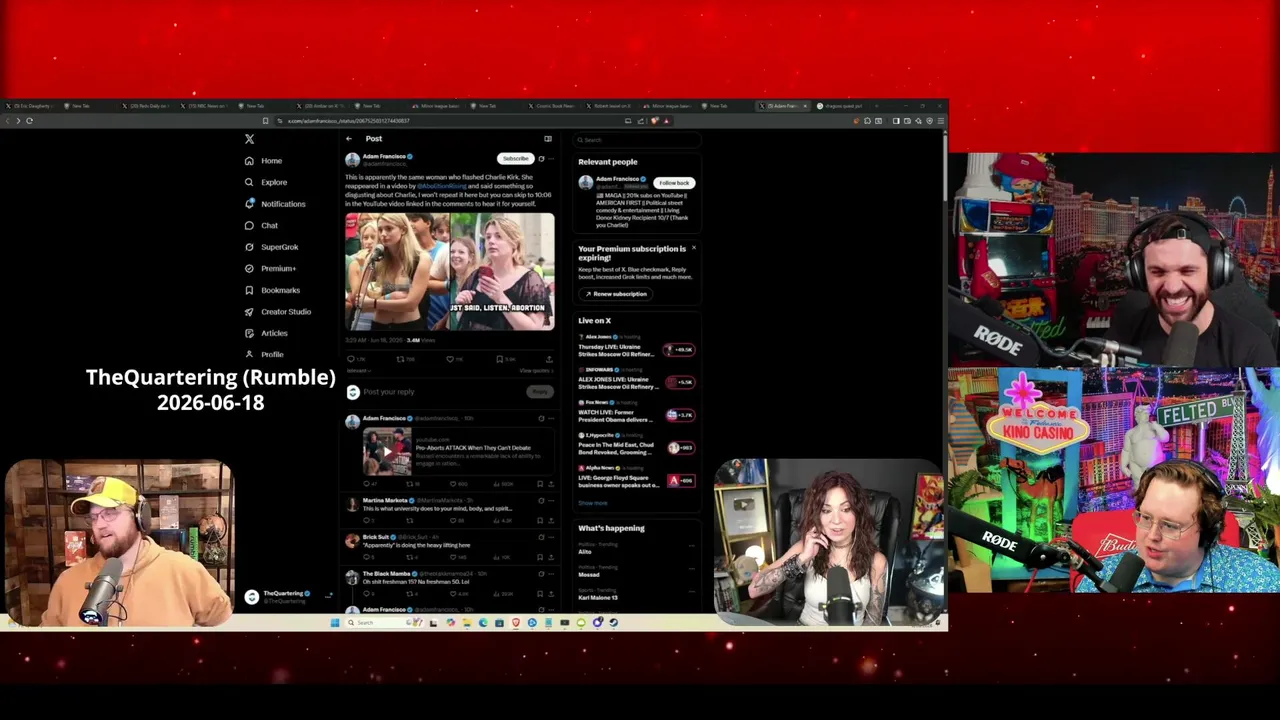The height and width of the screenshot is (720, 1280).
Task: Open Pro-Aborts ATTACK When They Can't Debate link
Action: coord(473,448)
